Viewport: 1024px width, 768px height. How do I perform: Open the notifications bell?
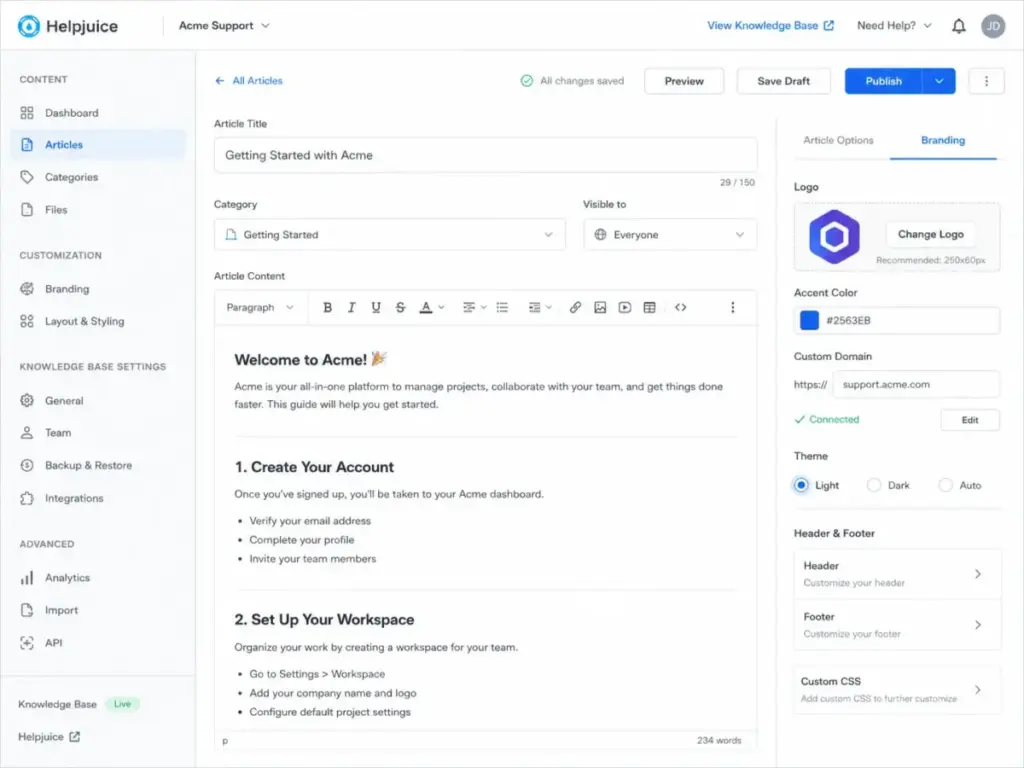point(958,26)
